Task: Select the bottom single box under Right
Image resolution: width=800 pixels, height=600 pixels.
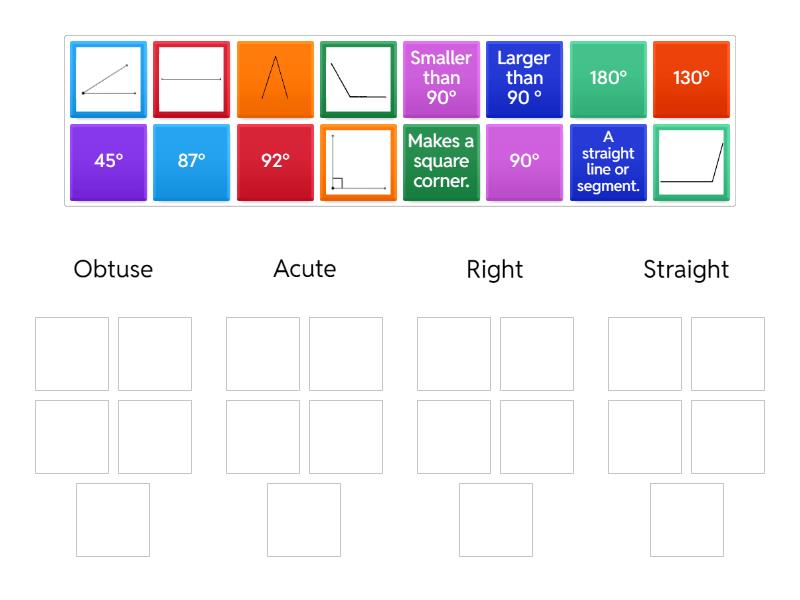Action: (496, 520)
